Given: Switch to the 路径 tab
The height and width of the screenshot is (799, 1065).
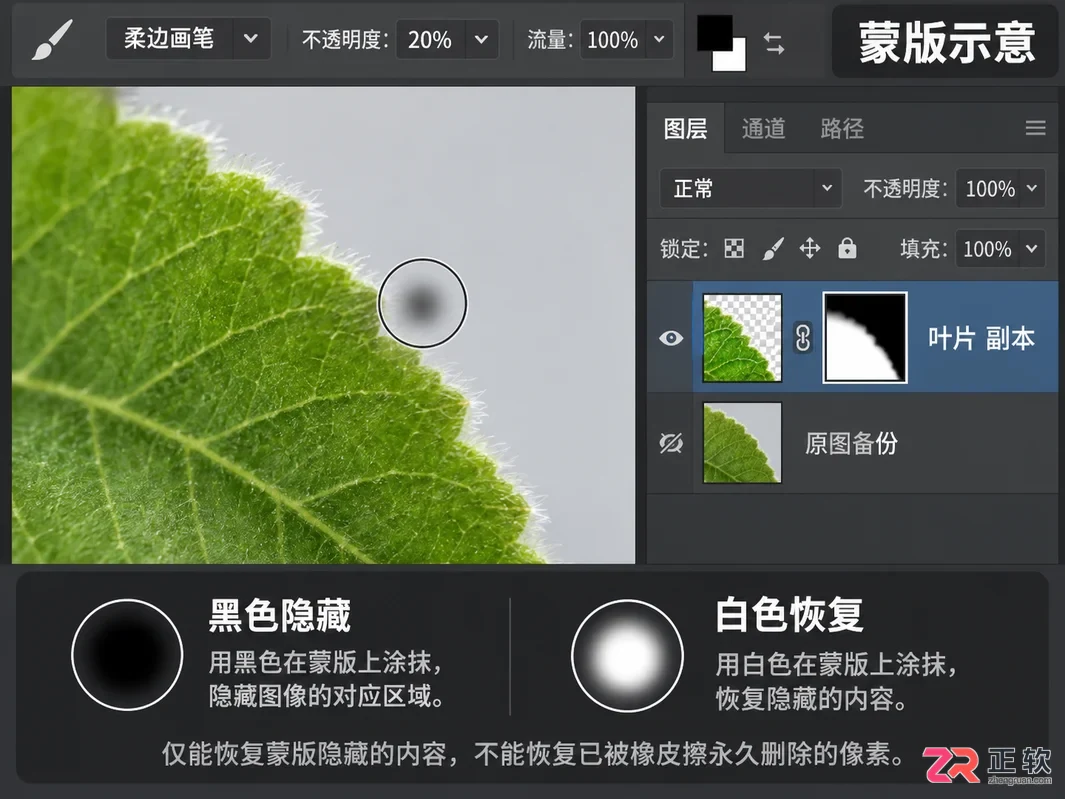Looking at the screenshot, I should click(842, 128).
